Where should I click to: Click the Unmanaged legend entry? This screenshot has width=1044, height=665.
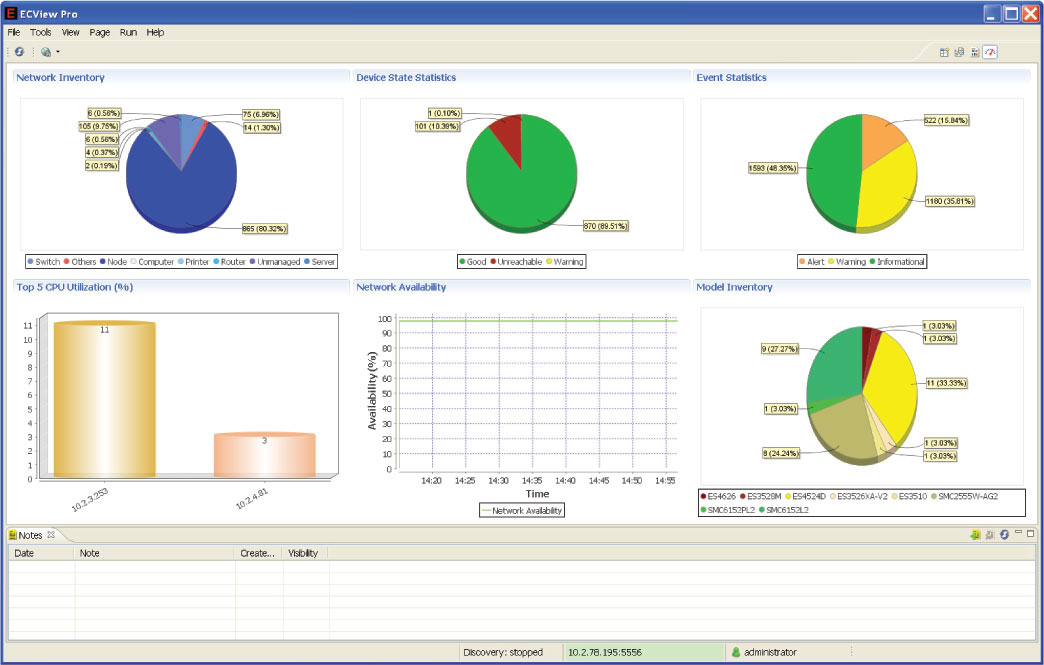[x=274, y=262]
